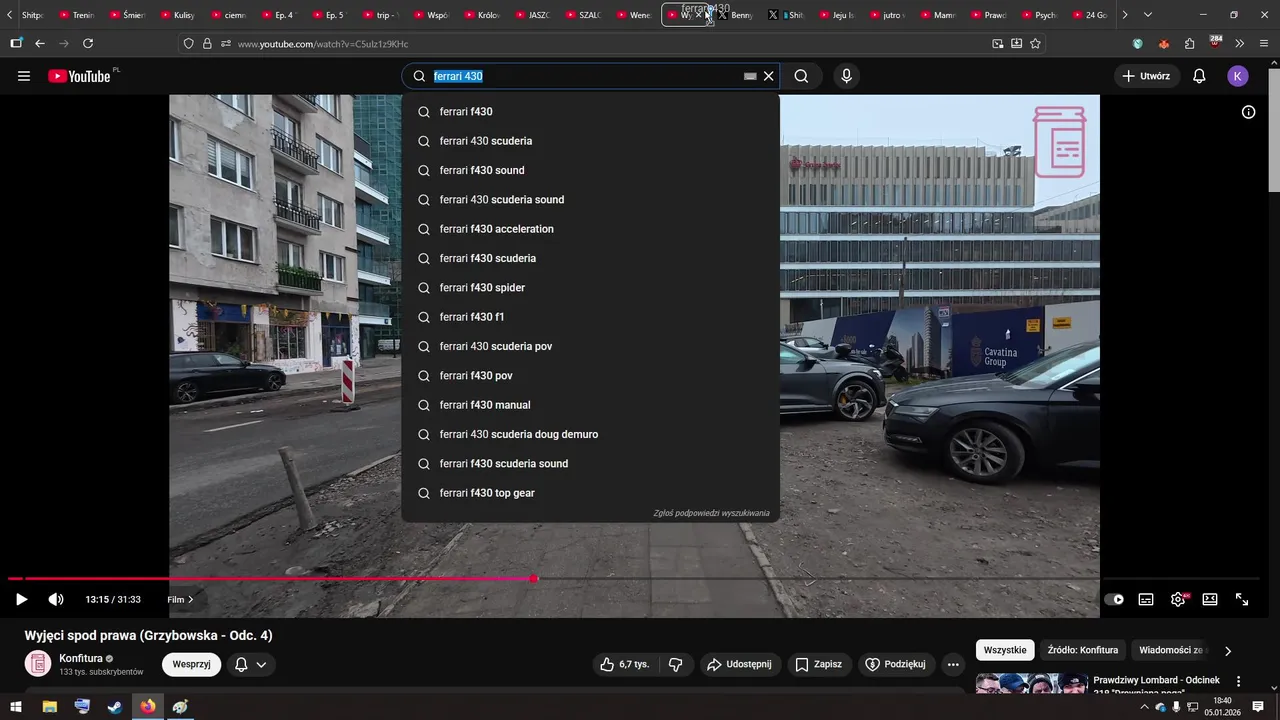The height and width of the screenshot is (720, 1280).
Task: Show hidden system tray icons chevron
Action: coord(1144,707)
